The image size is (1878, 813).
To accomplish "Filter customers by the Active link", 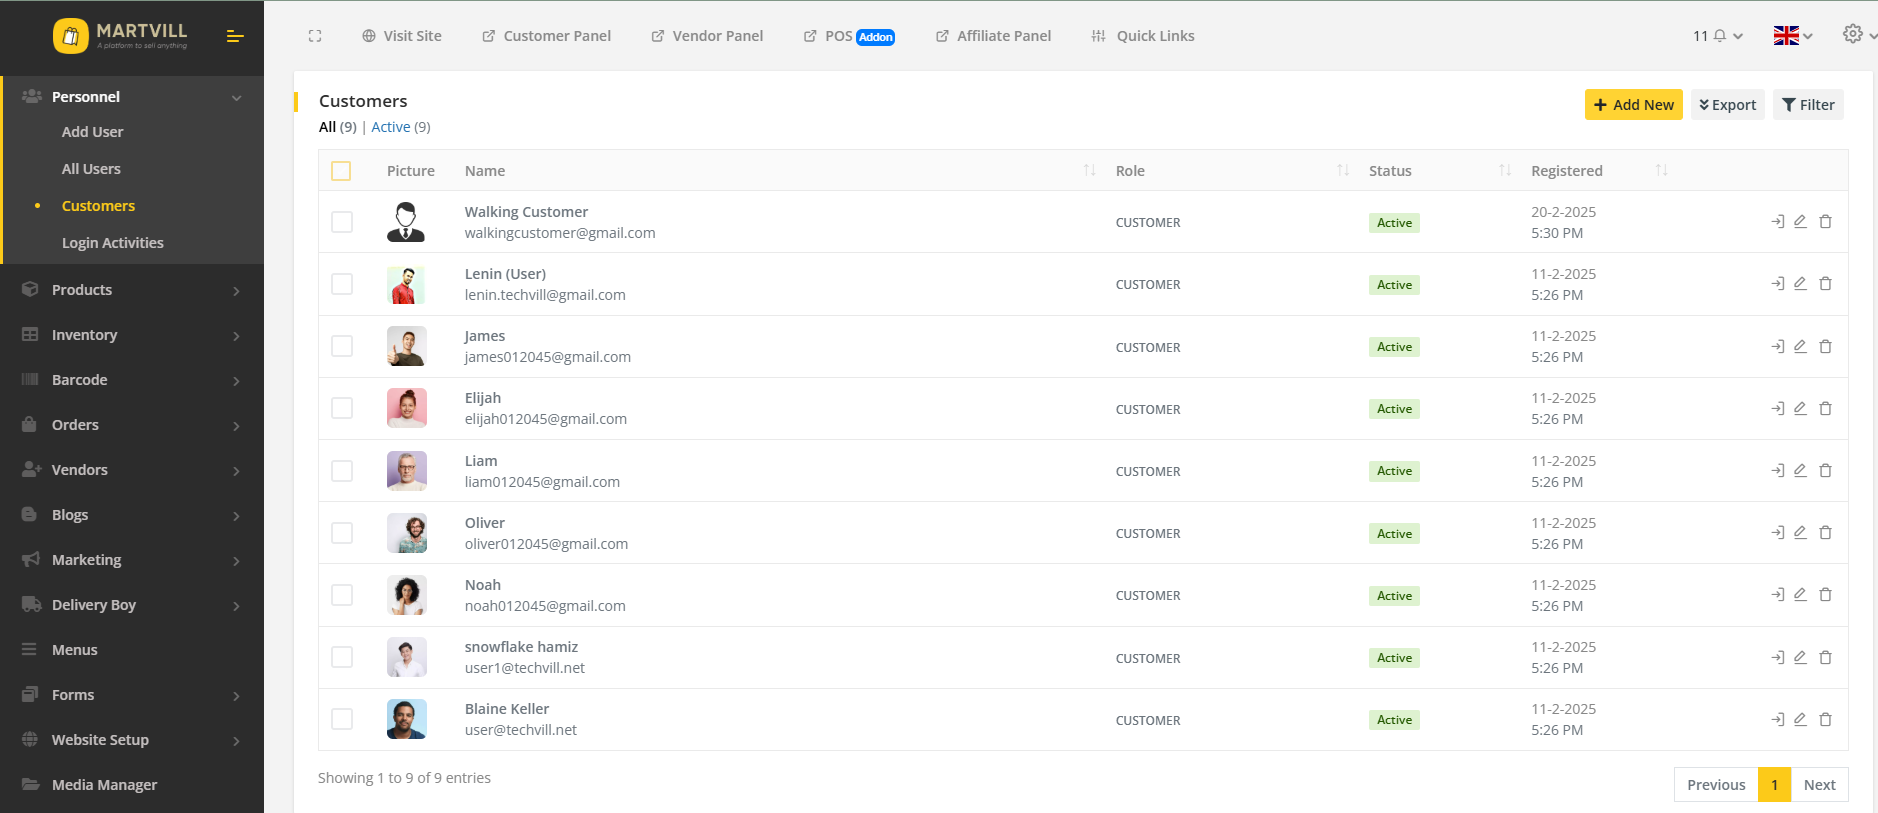I will (x=390, y=127).
